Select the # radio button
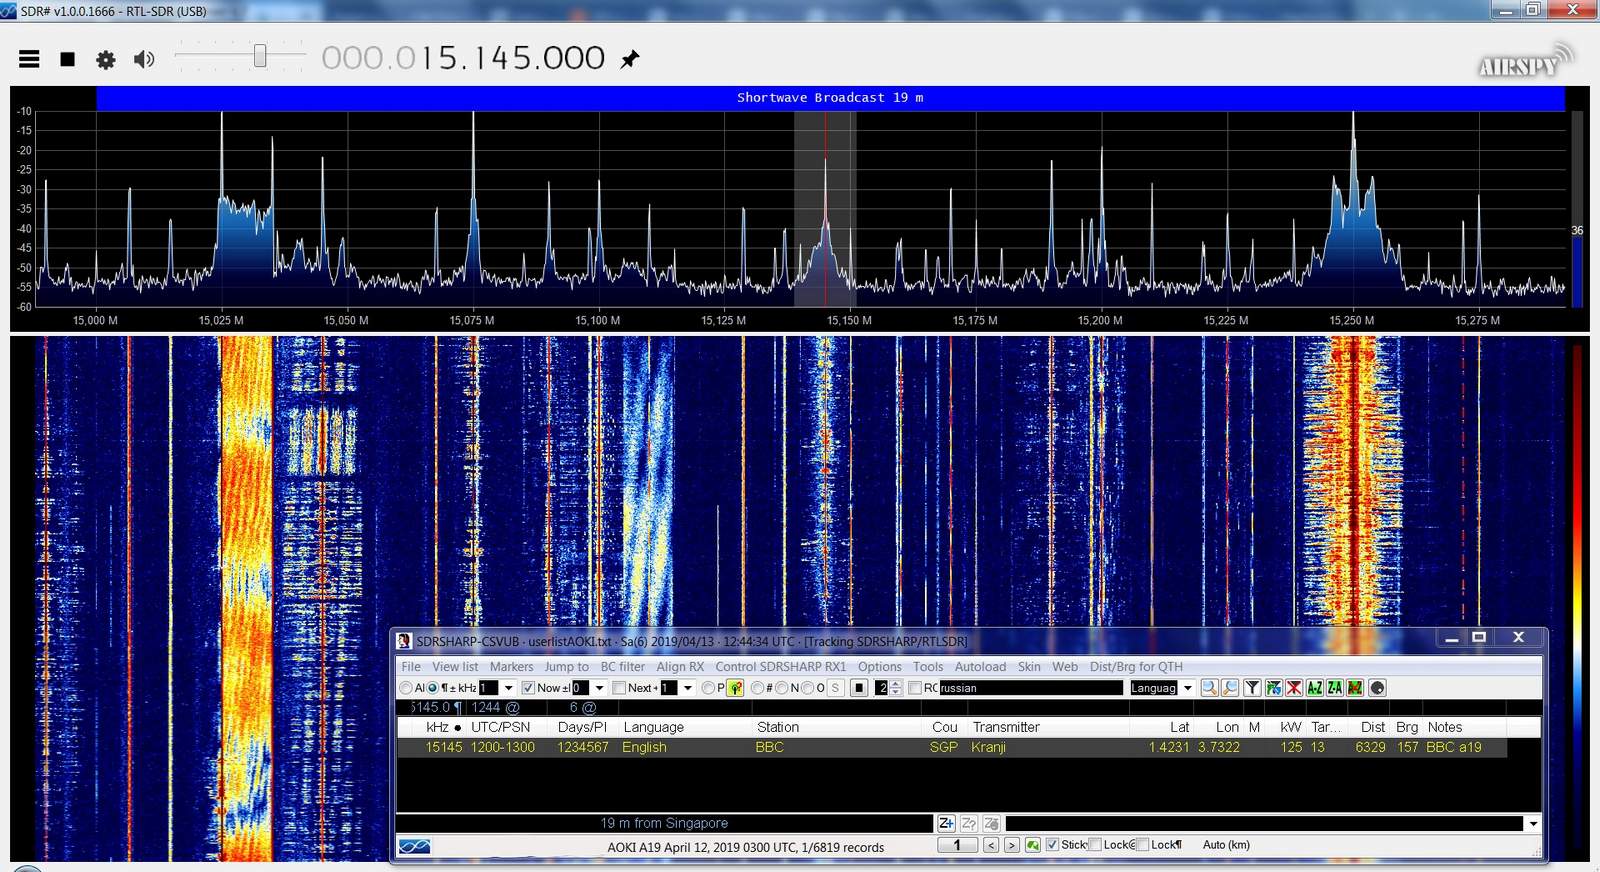The image size is (1600, 872). 757,688
